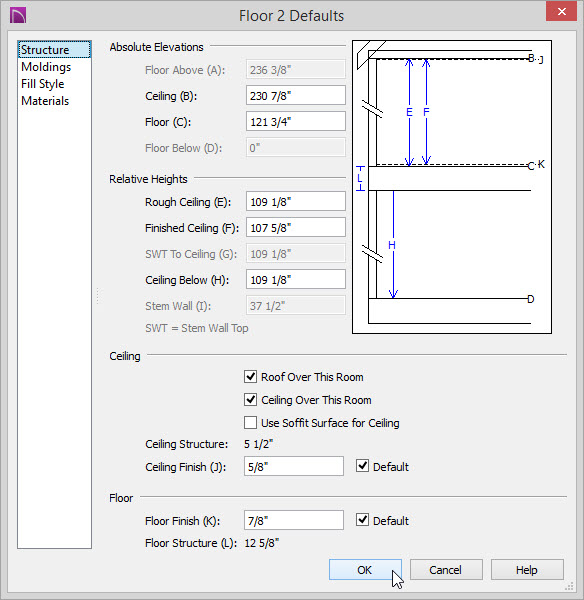
Task: Open the Materials panel
Action: [x=45, y=101]
